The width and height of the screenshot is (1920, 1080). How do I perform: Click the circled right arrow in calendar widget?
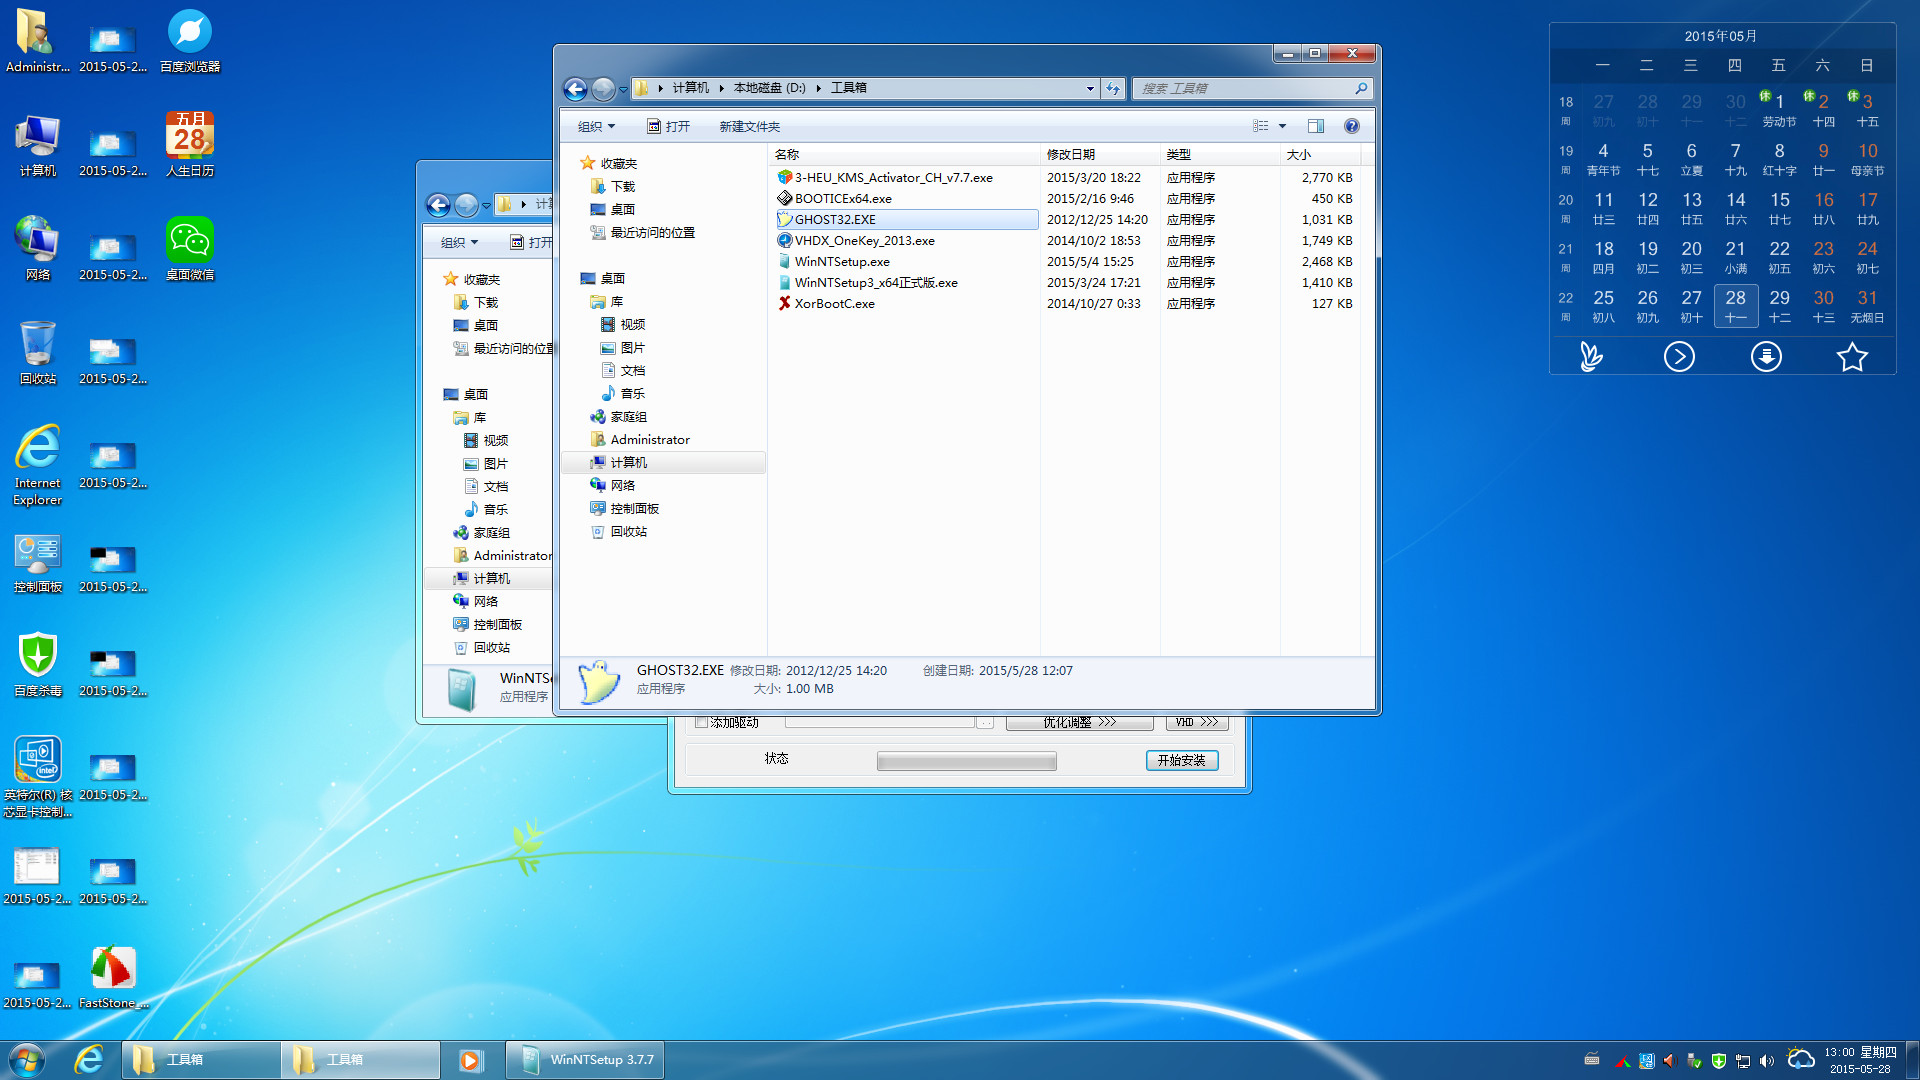point(1679,356)
